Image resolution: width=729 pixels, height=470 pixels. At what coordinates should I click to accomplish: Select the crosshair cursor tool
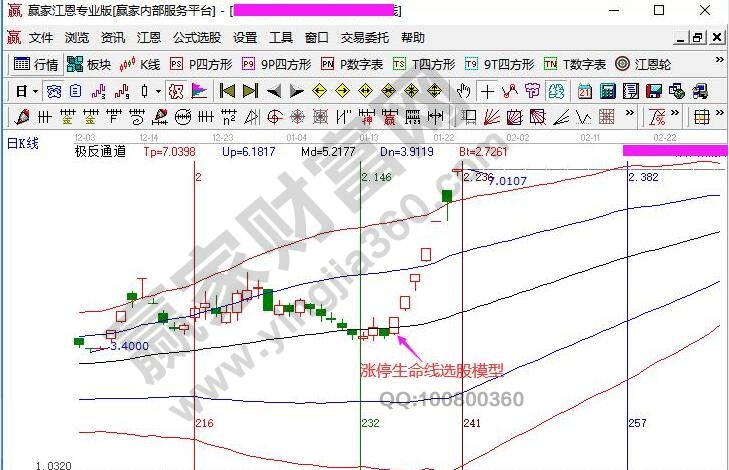coord(487,91)
